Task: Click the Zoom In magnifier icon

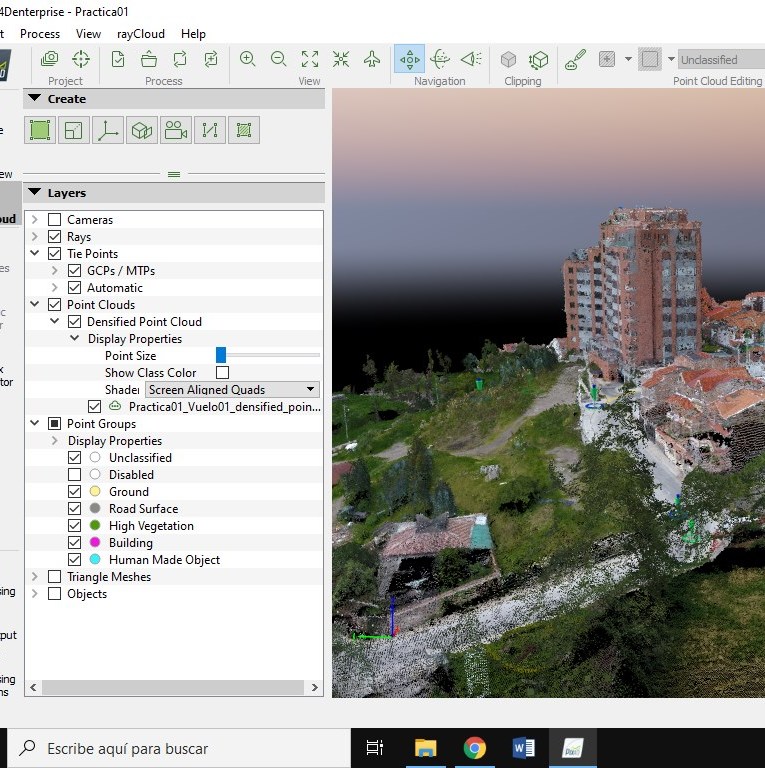Action: 248,59
